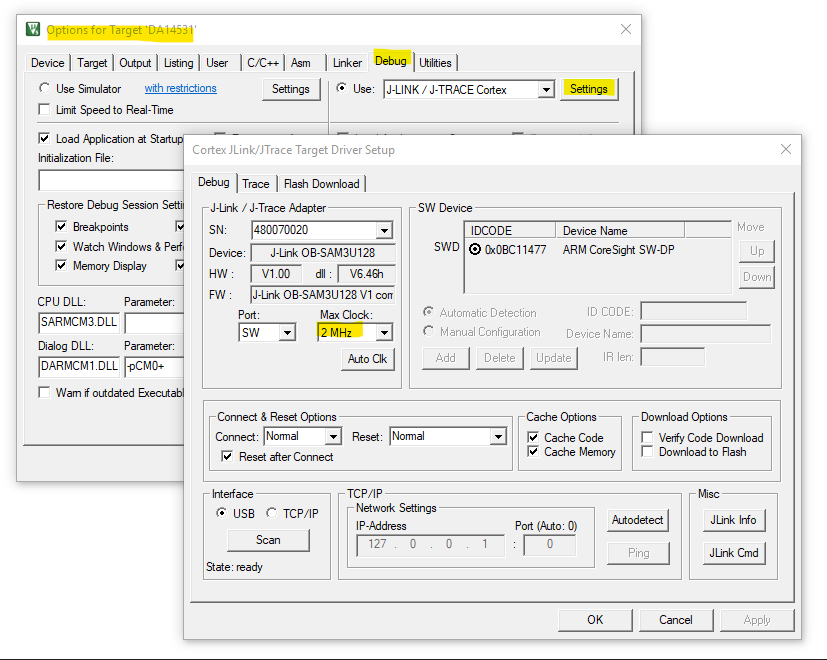Select the 0x0BC11477 SWD device radio button
Image resolution: width=827 pixels, height=660 pixels.
(x=475, y=249)
